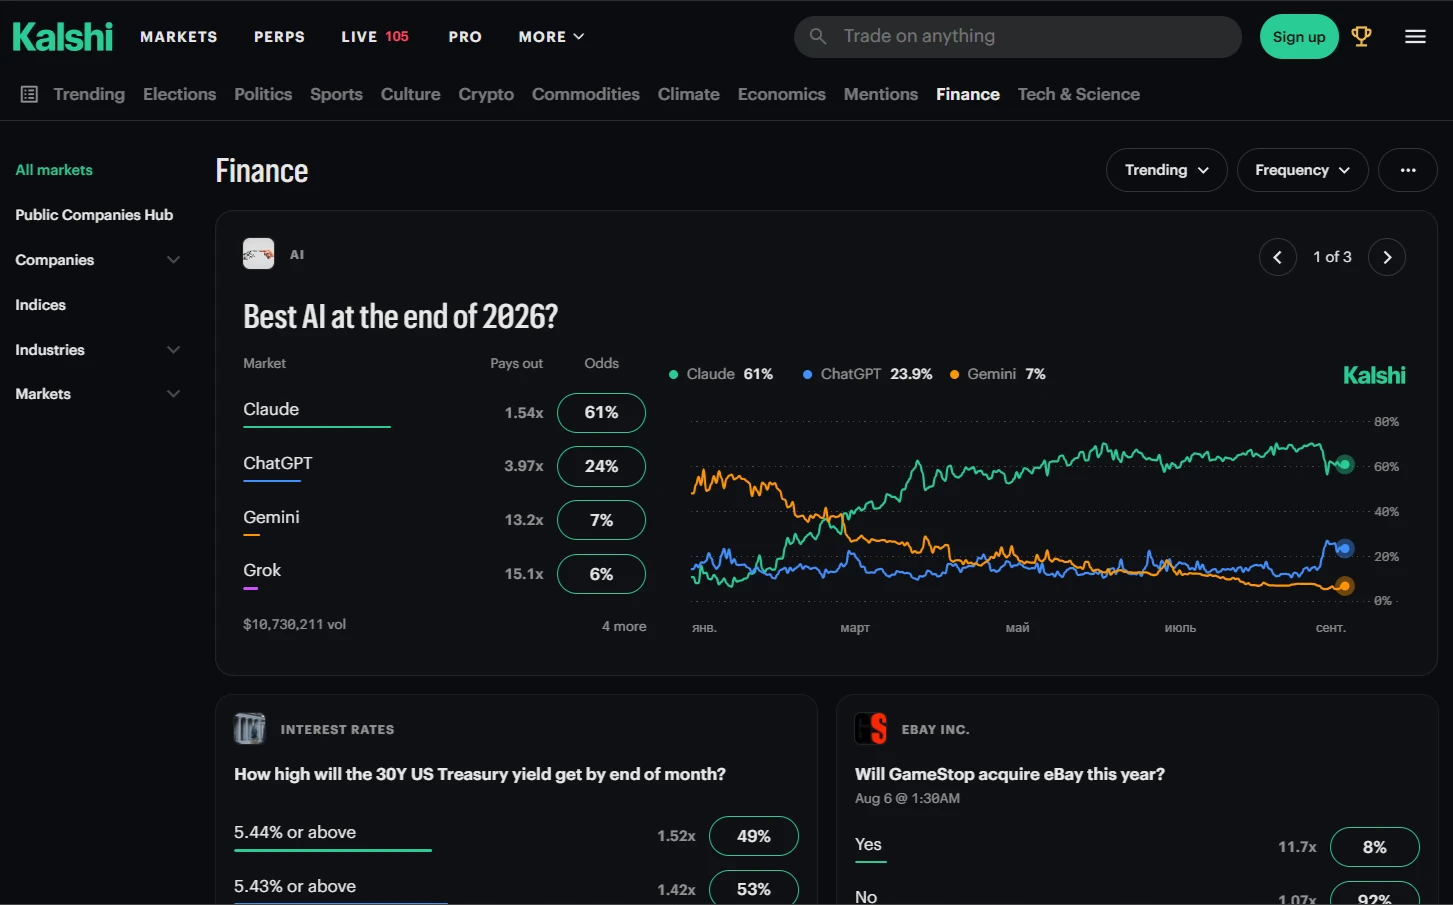Click the Gemini legend entry above chart
Viewport: 1453px width, 905px height.
point(998,374)
